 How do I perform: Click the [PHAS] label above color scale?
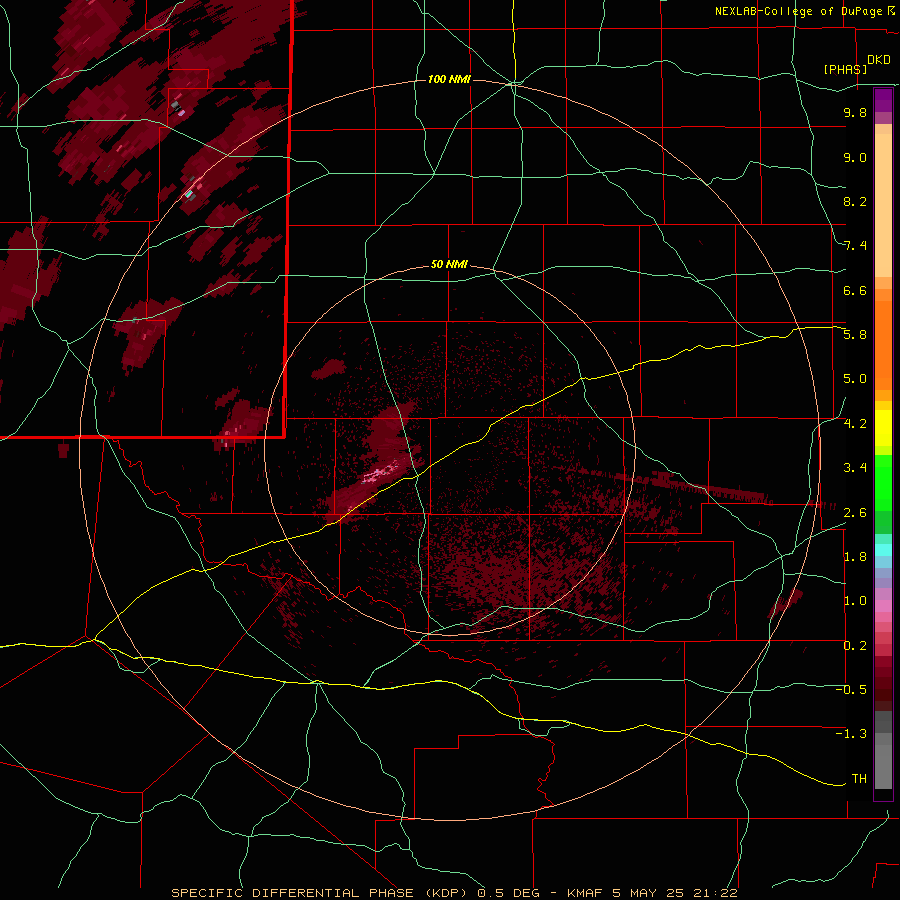coord(845,69)
